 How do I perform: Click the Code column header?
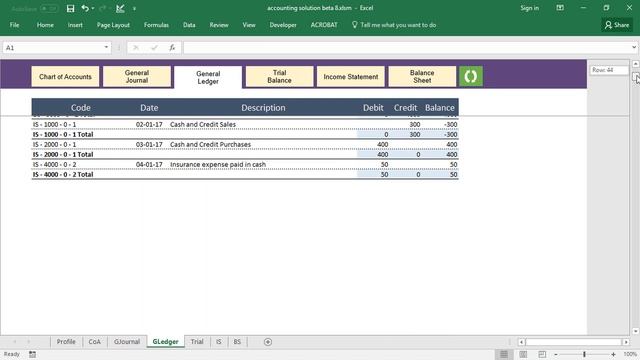pyautogui.click(x=81, y=108)
